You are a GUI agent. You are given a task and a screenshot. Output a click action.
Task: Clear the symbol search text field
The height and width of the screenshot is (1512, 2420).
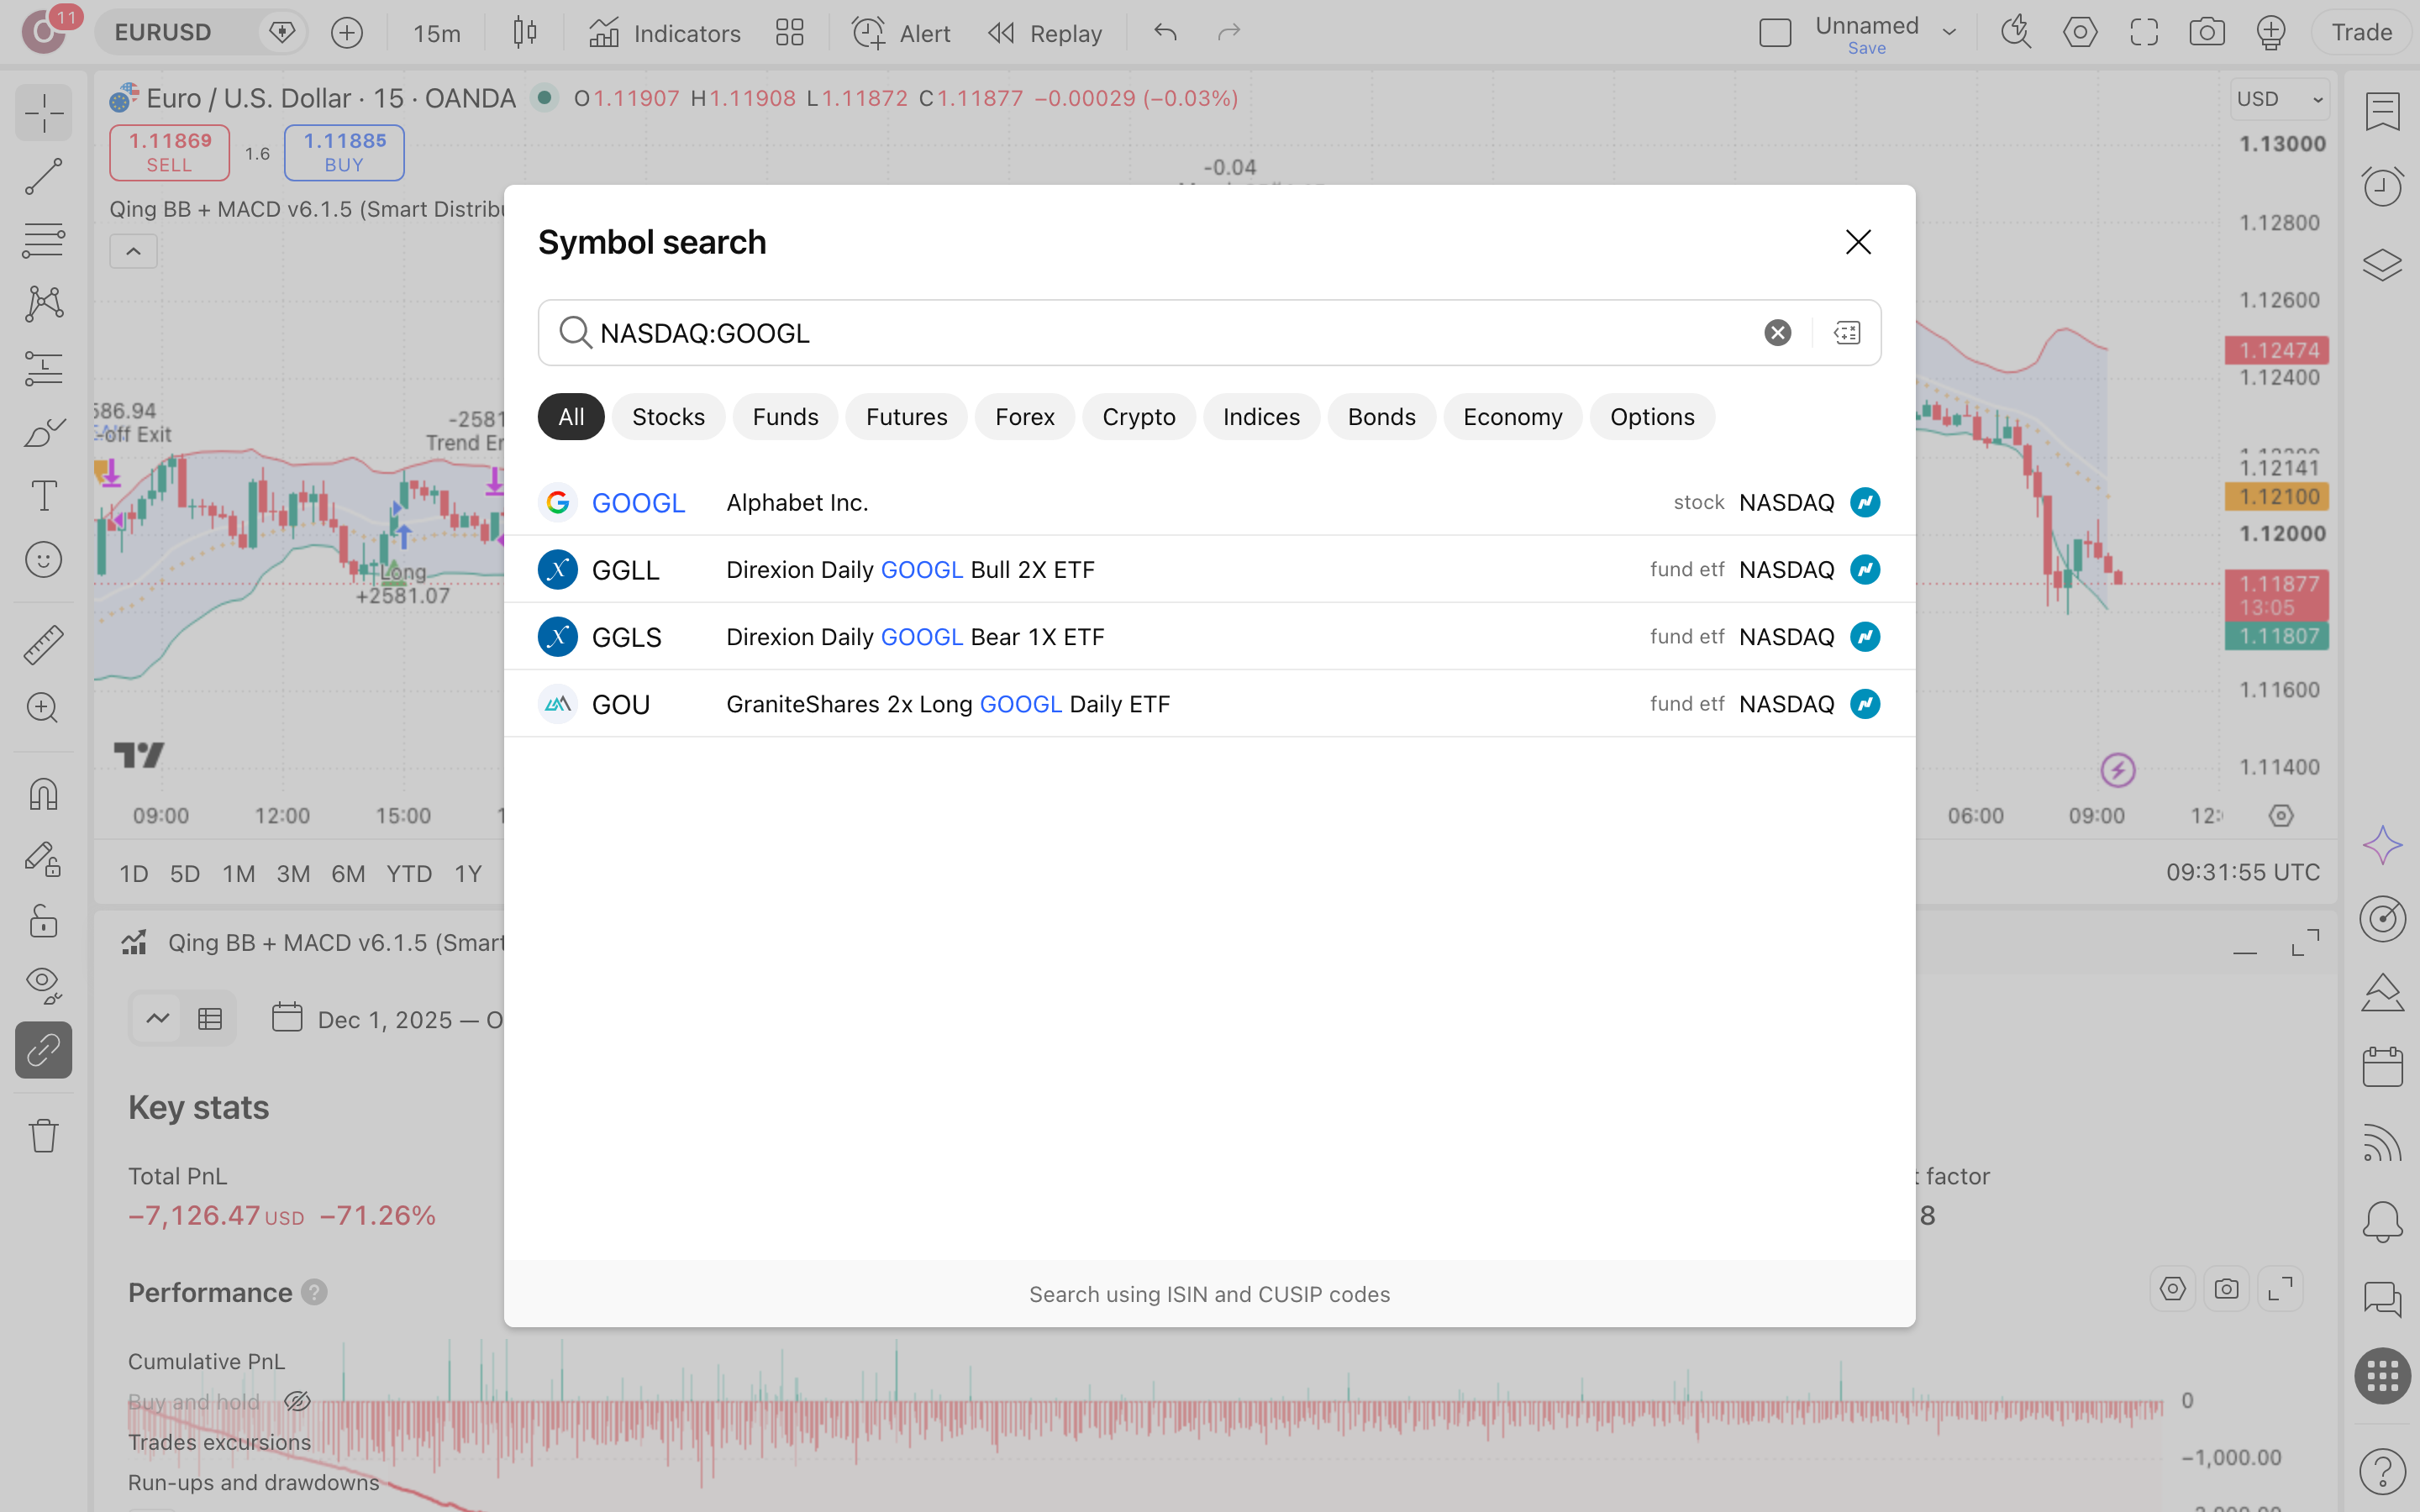[1777, 333]
